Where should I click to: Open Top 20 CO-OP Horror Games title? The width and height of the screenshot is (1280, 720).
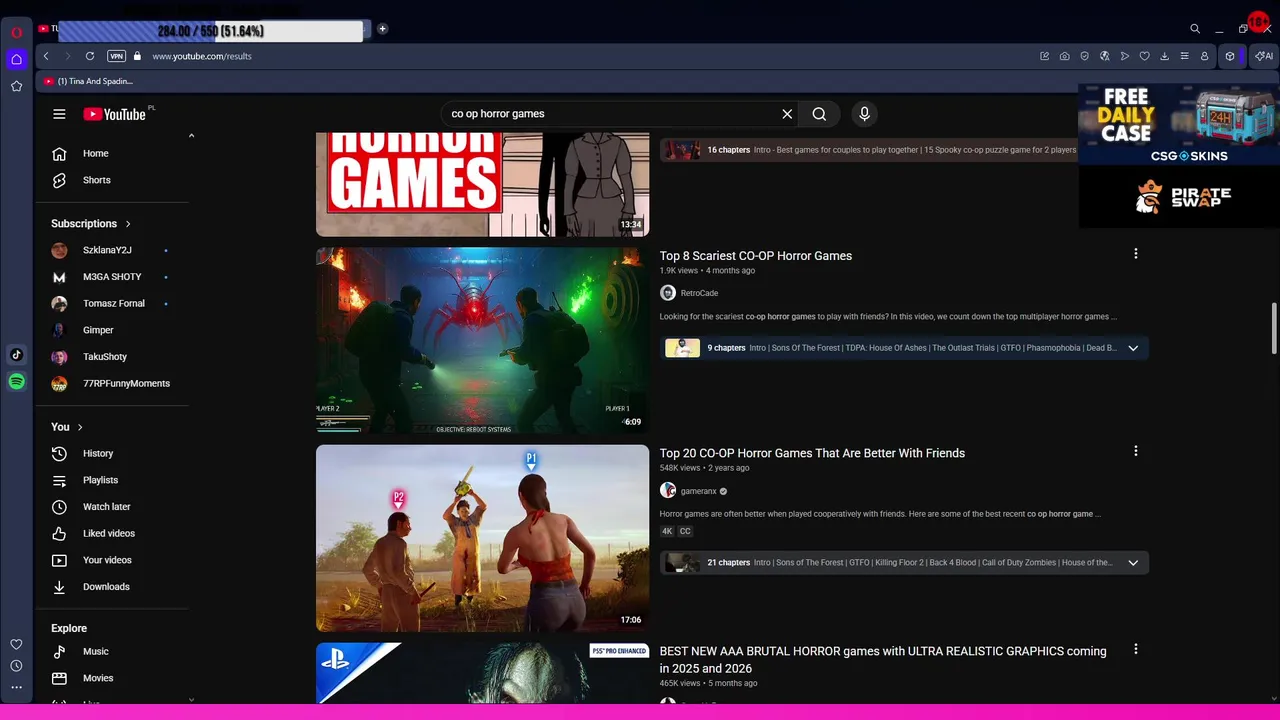click(812, 453)
